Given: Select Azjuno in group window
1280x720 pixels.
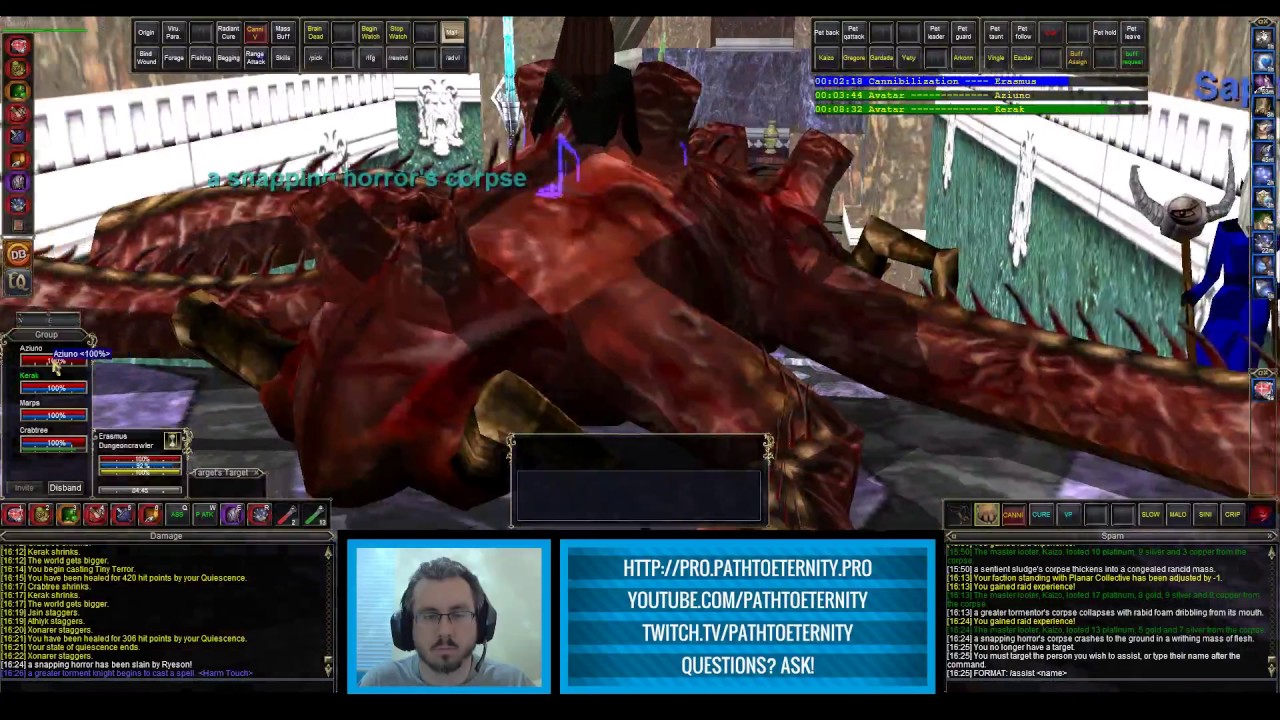Looking at the screenshot, I should coord(52,354).
